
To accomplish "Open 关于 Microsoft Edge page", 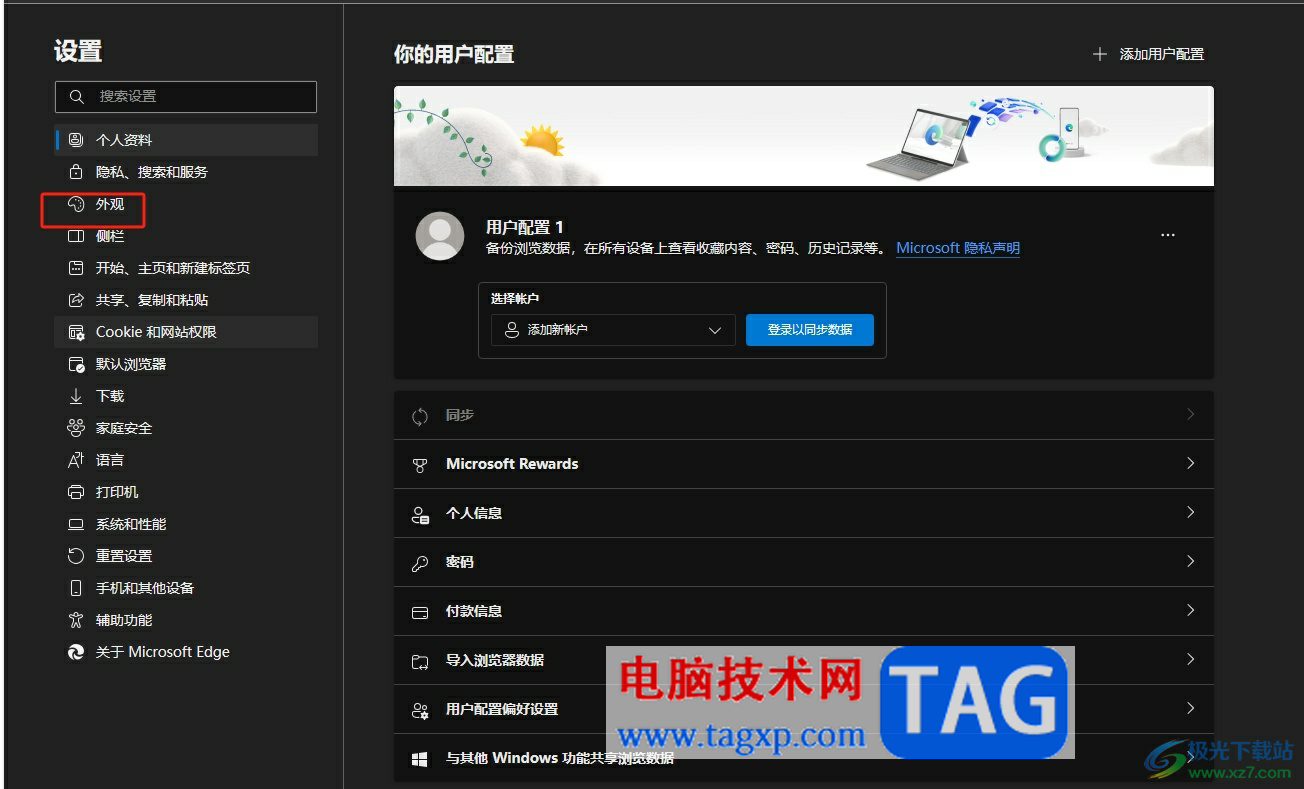I will [186, 652].
